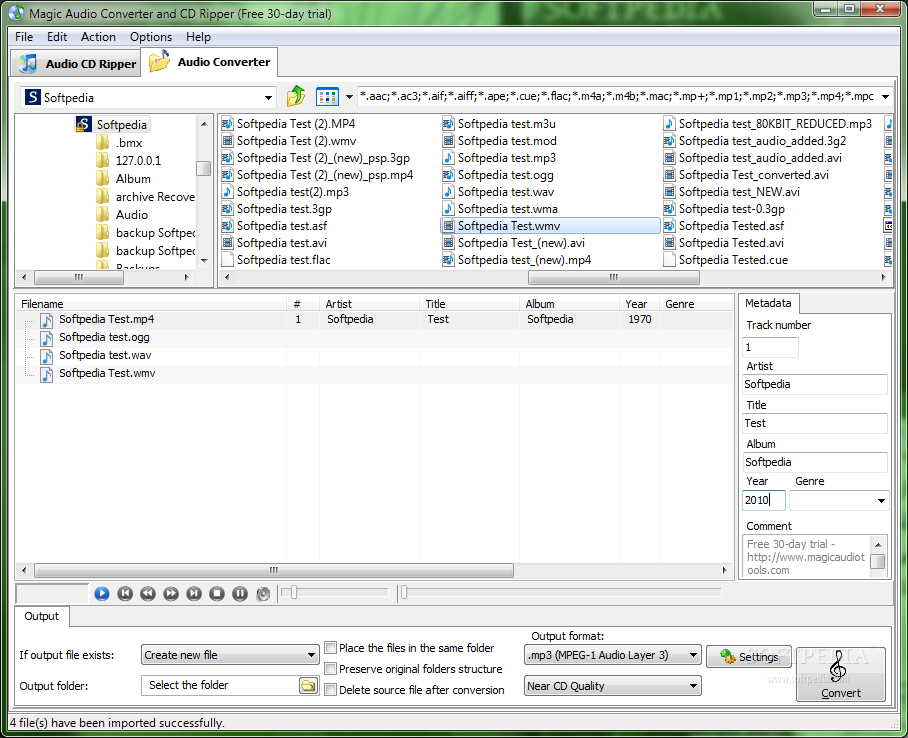Start playback with the Play button
Image resolution: width=908 pixels, height=738 pixels.
102,593
